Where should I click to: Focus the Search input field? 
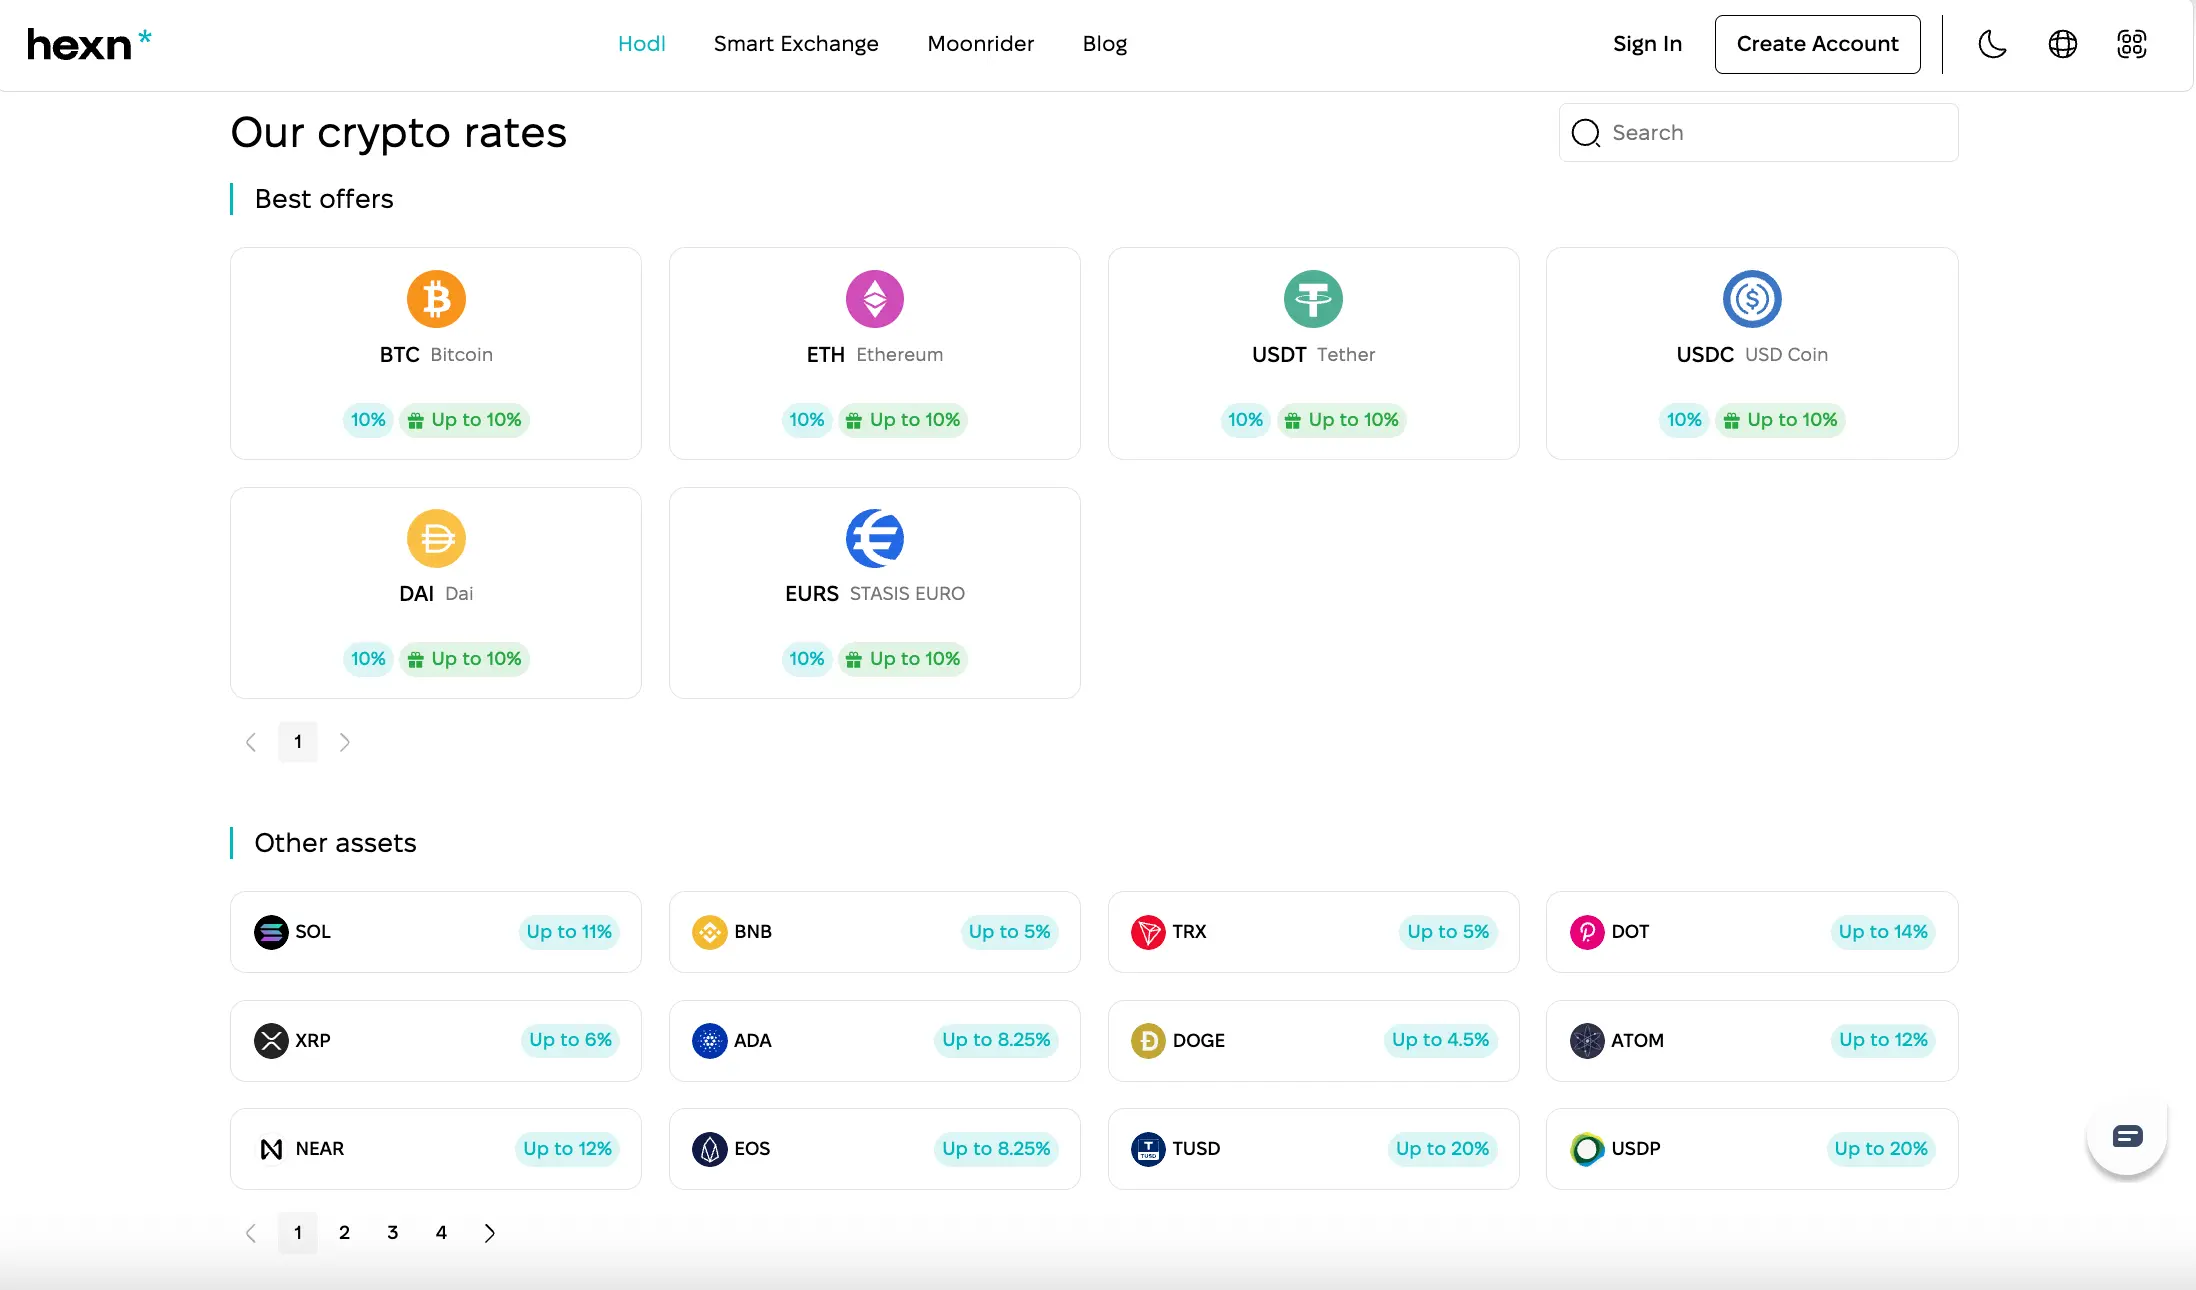[x=1758, y=133]
